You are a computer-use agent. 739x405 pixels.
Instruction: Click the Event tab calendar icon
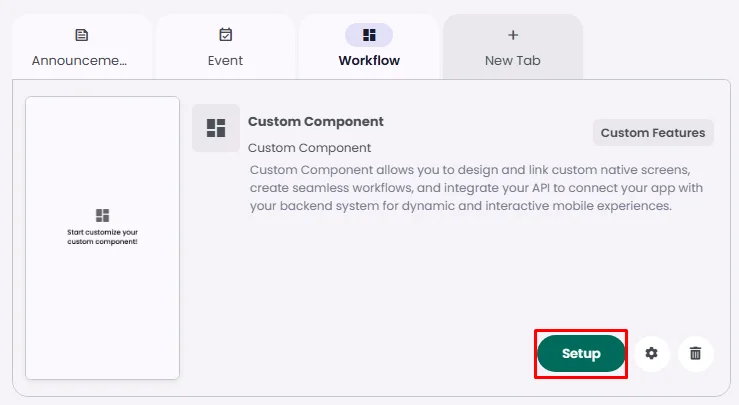point(225,35)
